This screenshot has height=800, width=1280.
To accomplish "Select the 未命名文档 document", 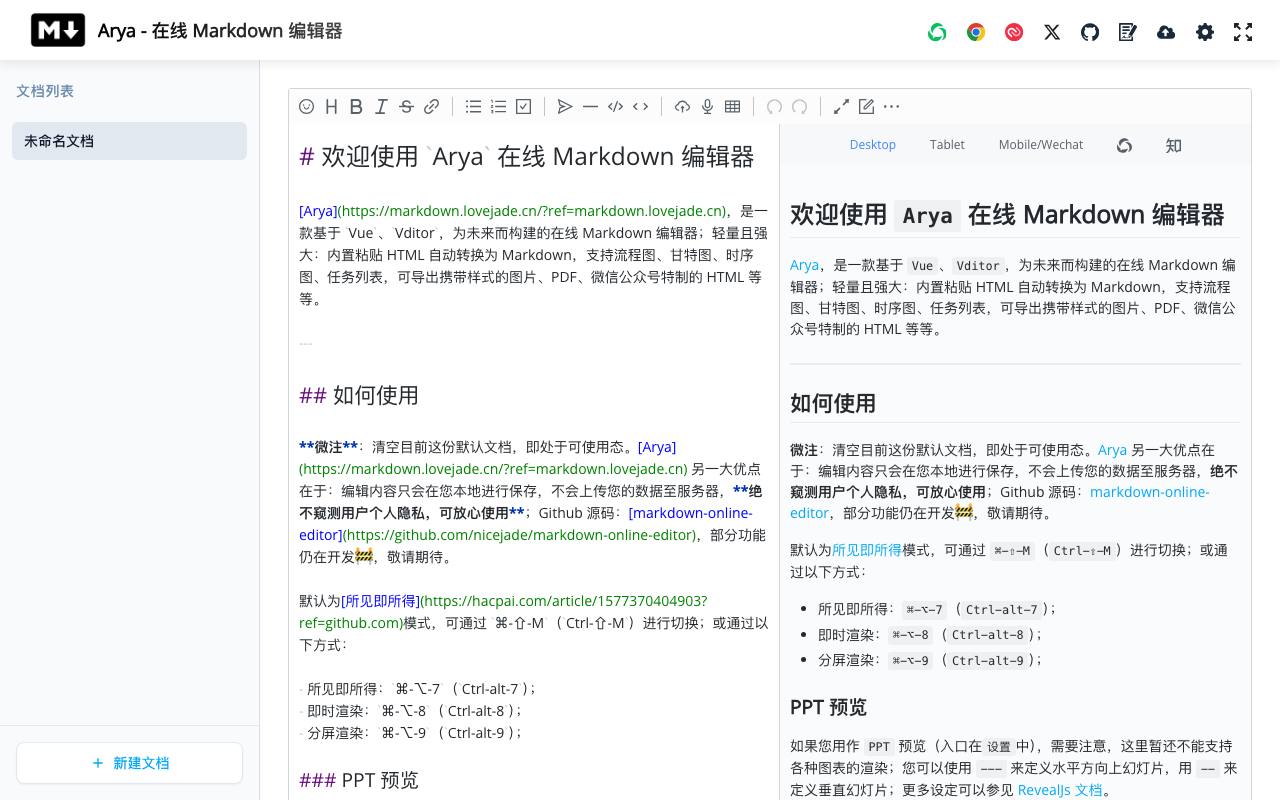I will pyautogui.click(x=129, y=141).
